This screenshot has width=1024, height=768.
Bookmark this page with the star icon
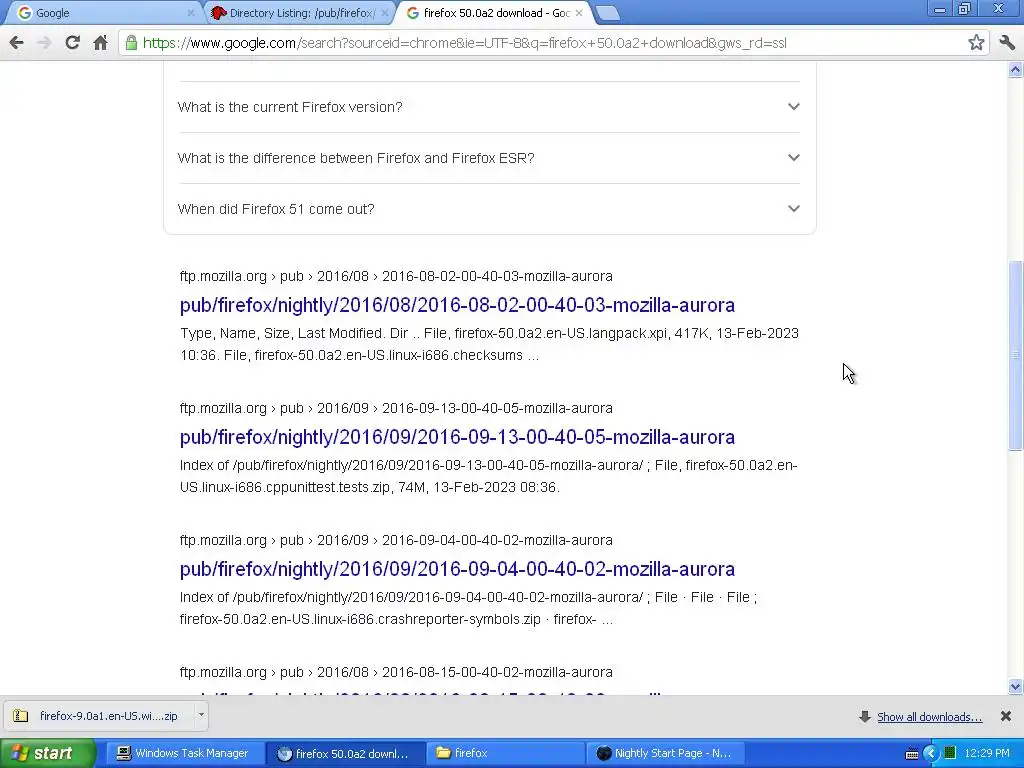976,43
